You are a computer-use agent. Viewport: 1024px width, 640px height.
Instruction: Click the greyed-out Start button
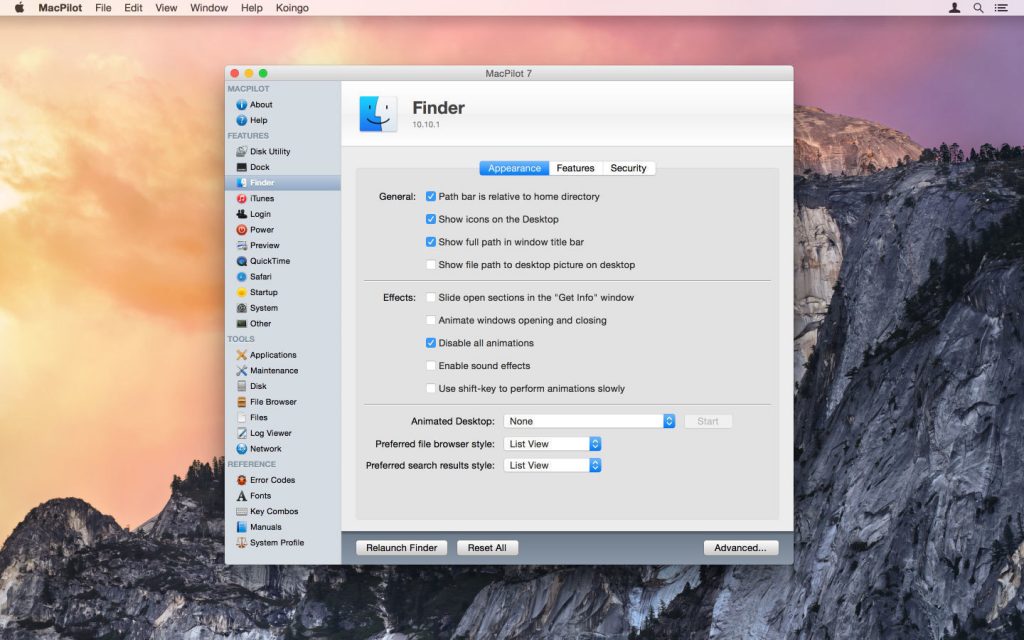click(708, 421)
